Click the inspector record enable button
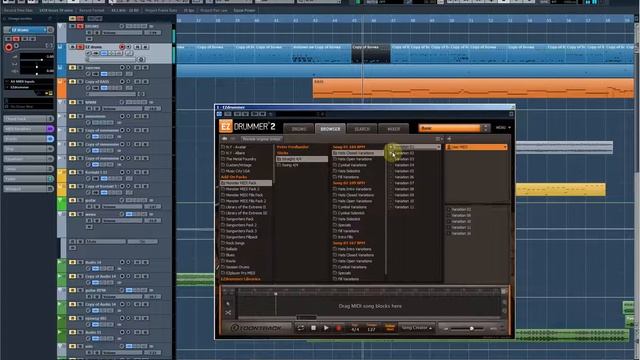 pyautogui.click(x=8, y=48)
